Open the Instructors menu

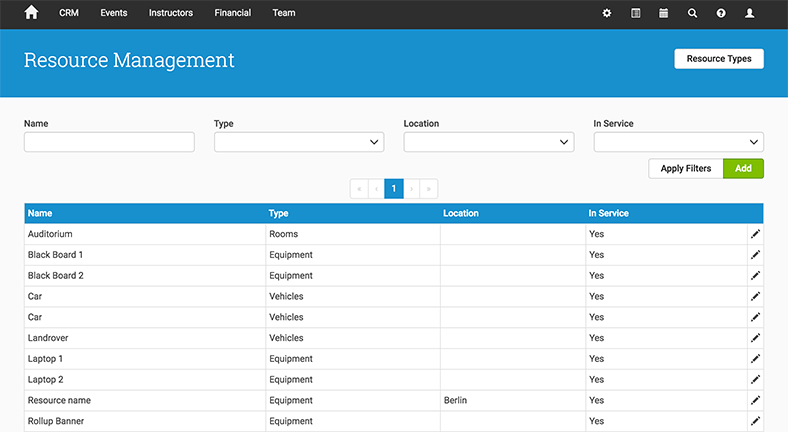pos(171,13)
